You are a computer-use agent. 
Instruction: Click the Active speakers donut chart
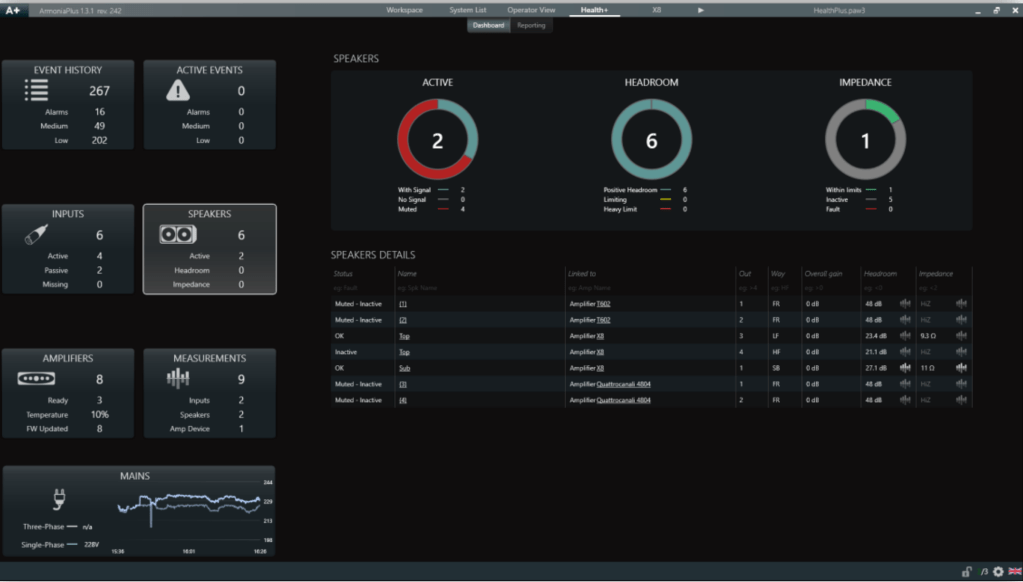click(437, 141)
